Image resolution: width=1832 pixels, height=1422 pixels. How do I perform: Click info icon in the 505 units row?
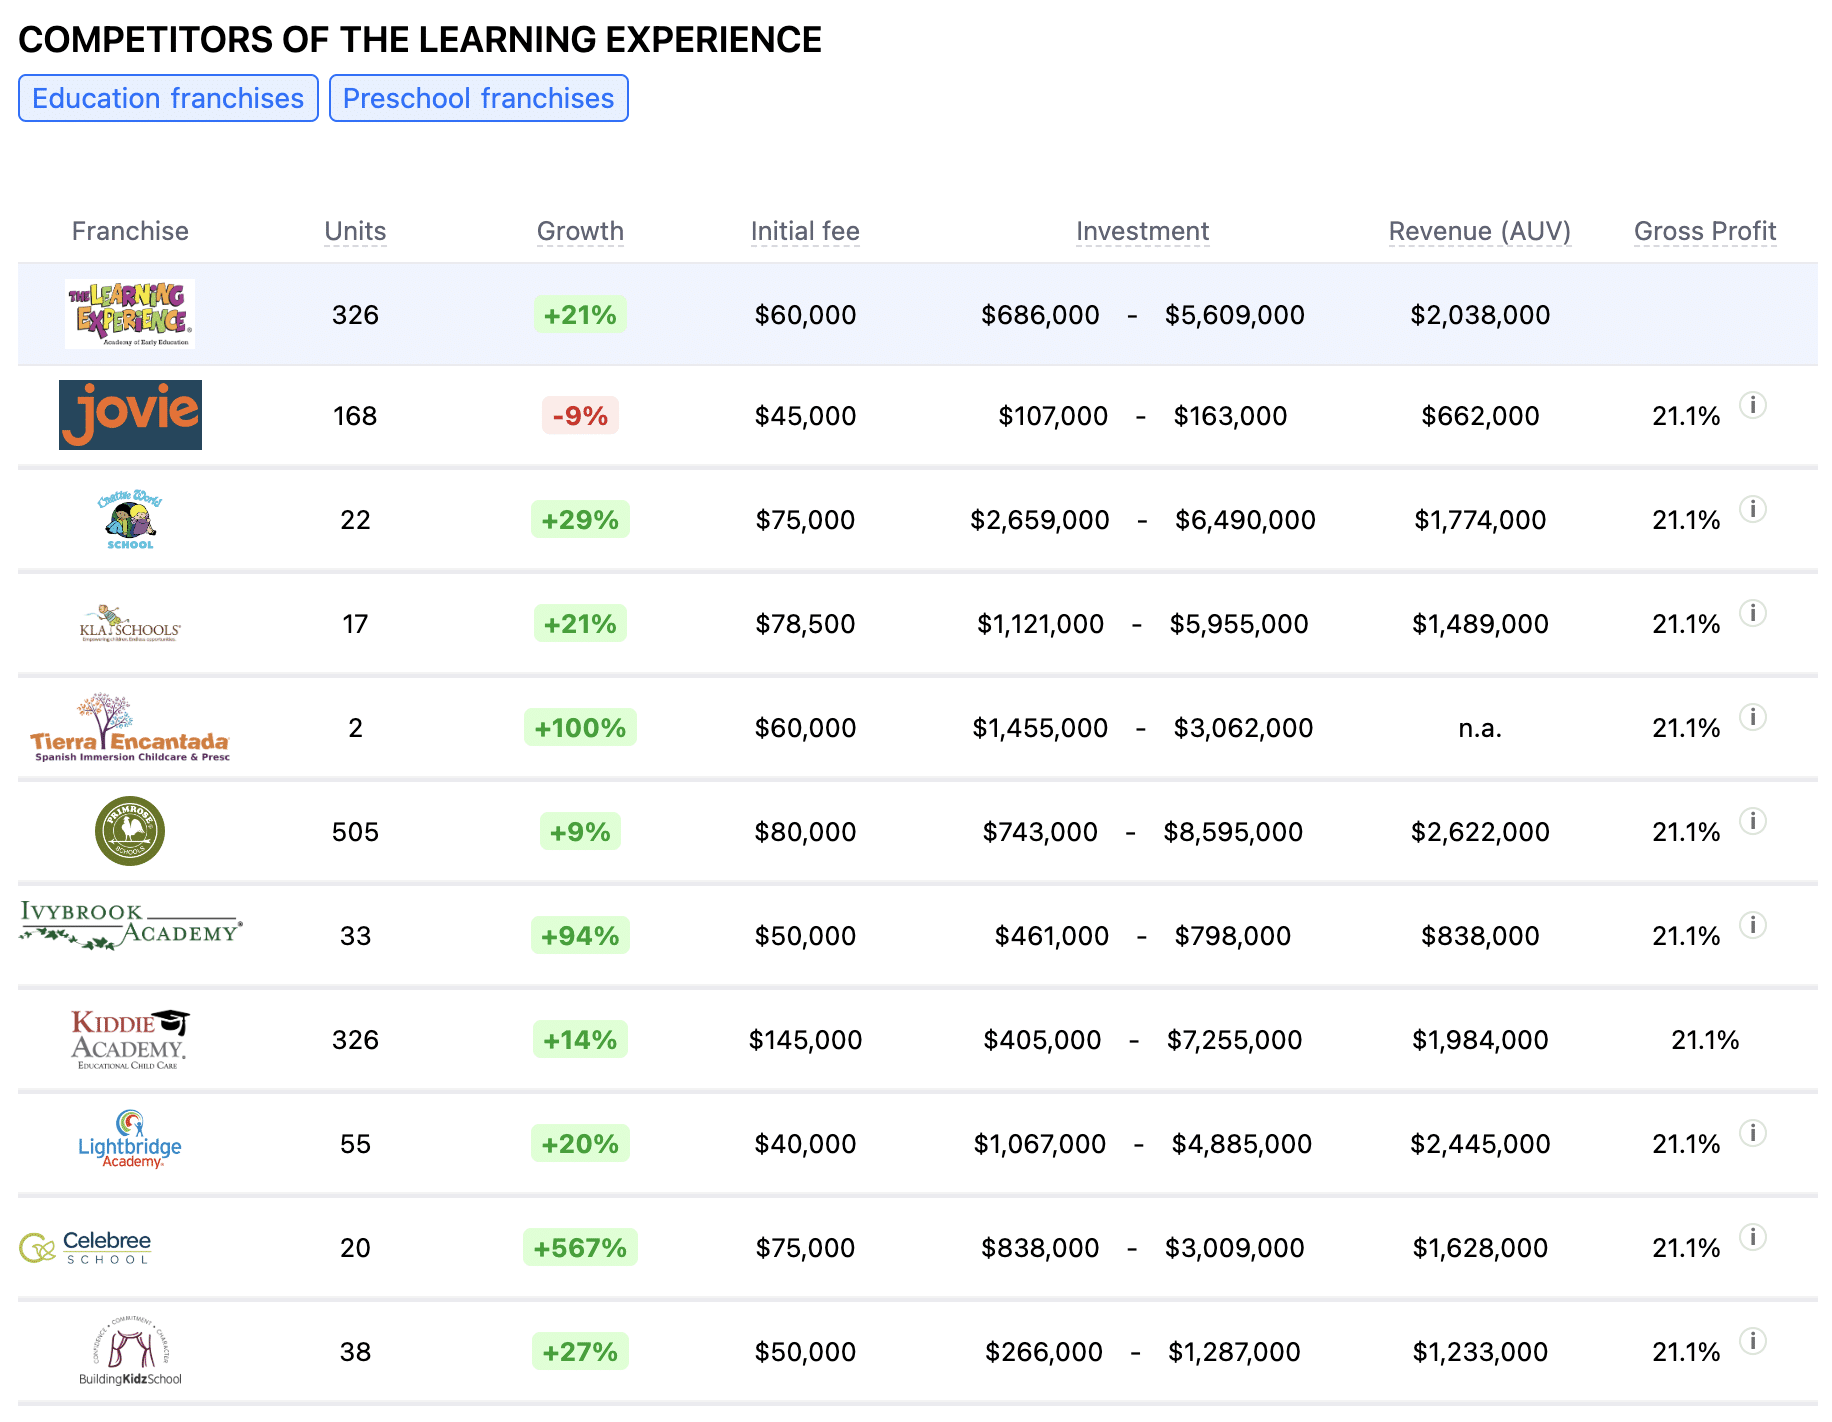tap(1752, 821)
